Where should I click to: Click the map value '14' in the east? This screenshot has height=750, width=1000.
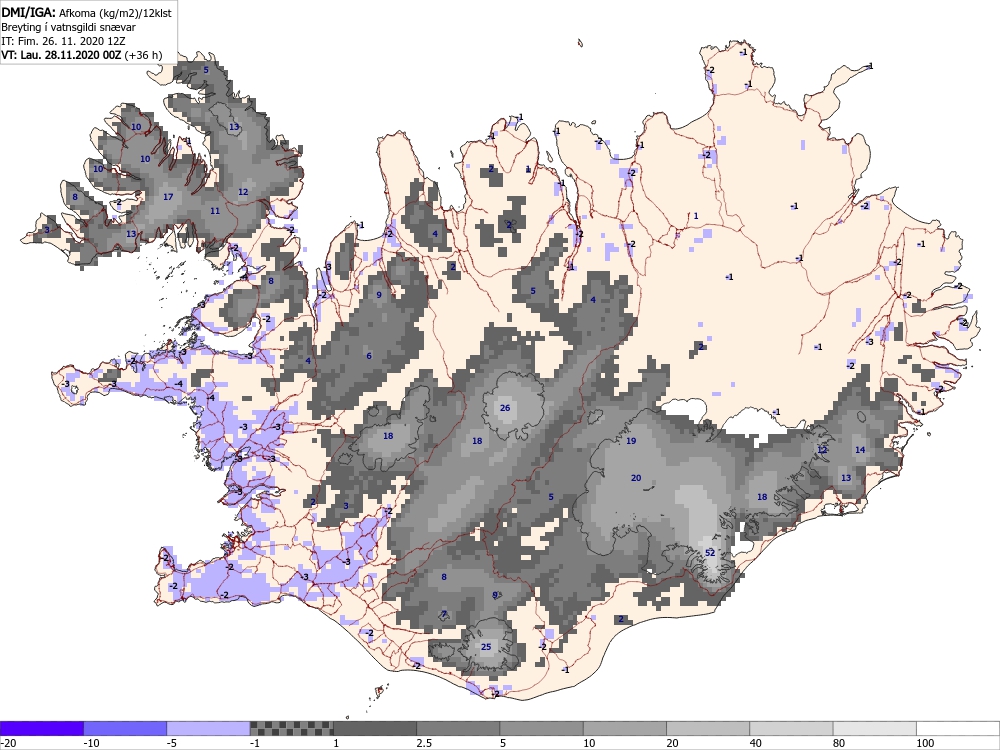point(860,450)
